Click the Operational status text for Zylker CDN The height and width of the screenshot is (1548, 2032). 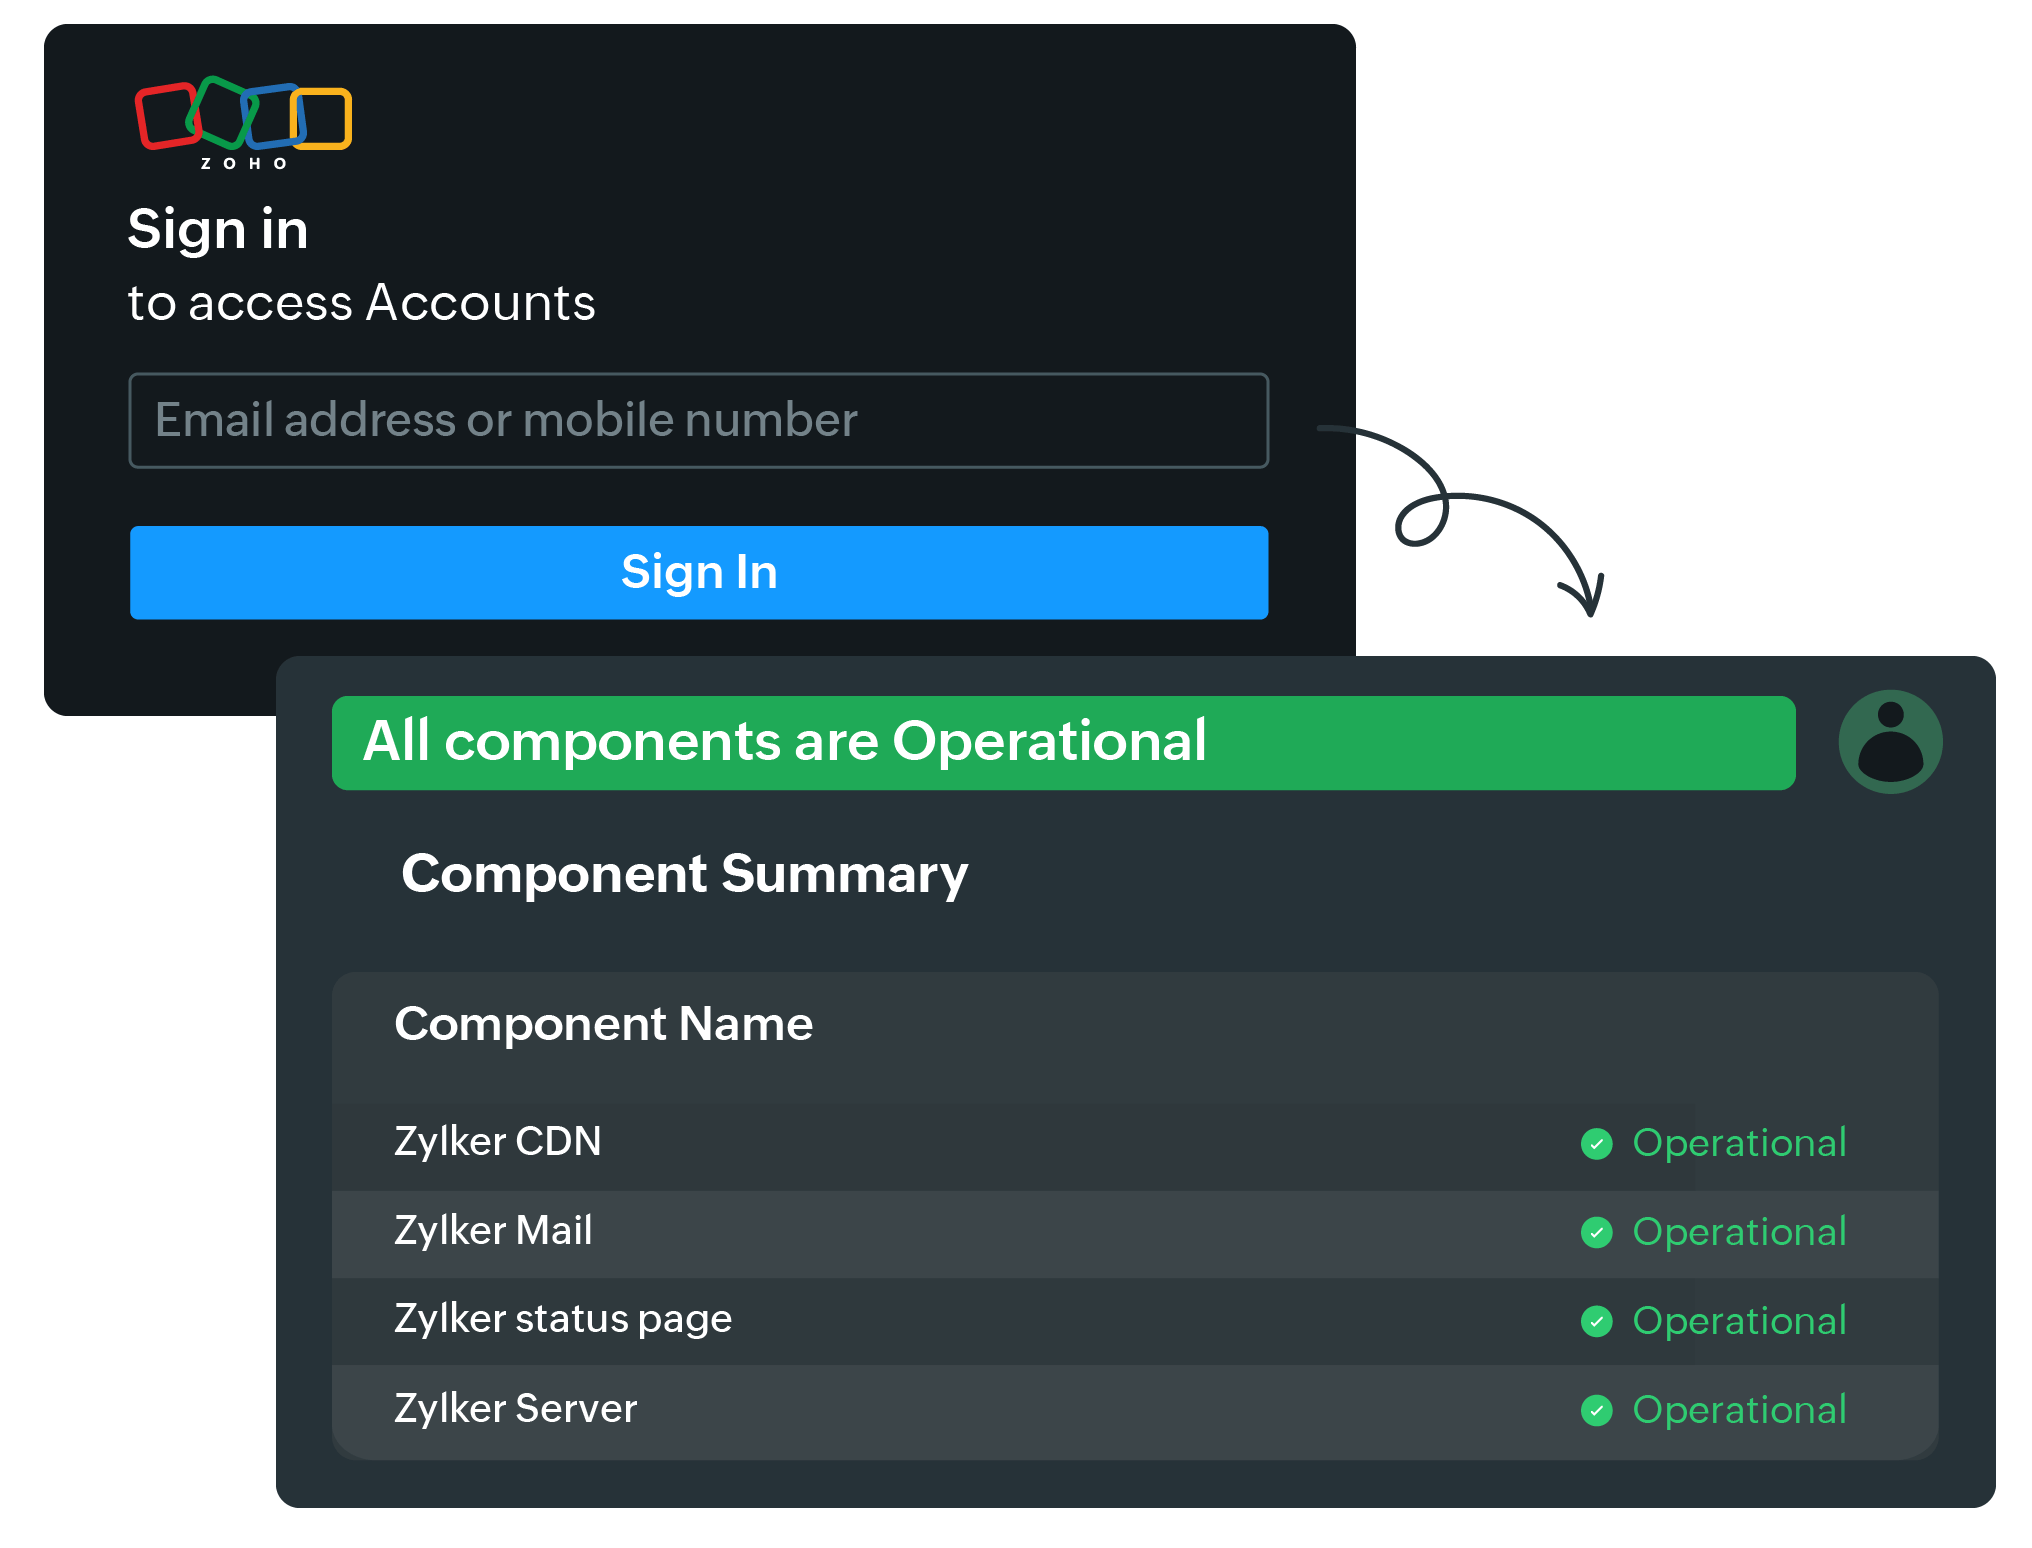(1739, 1143)
